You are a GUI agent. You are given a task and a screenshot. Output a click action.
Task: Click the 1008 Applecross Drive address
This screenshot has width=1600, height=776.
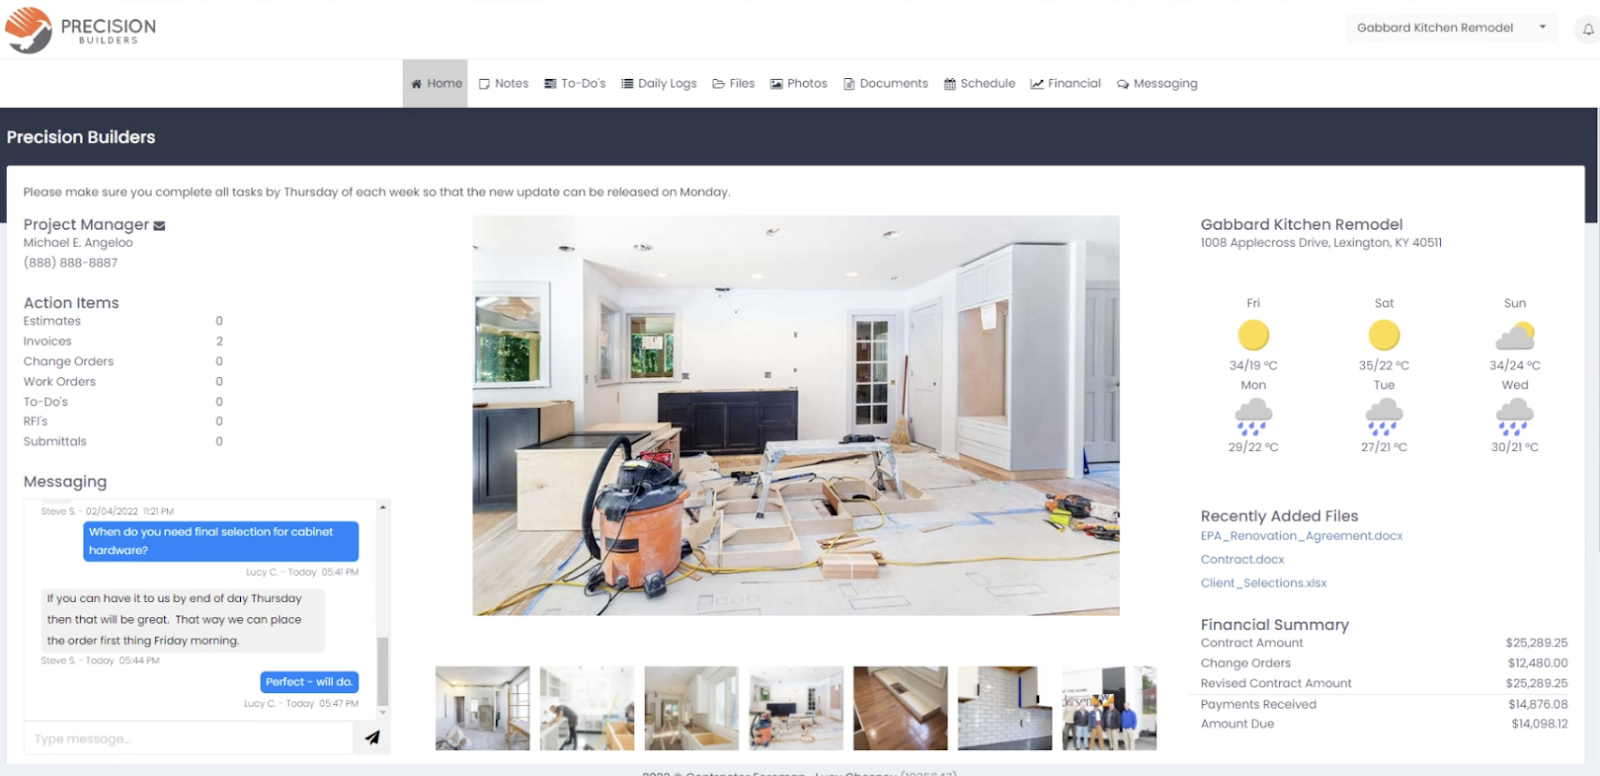[x=1321, y=243]
